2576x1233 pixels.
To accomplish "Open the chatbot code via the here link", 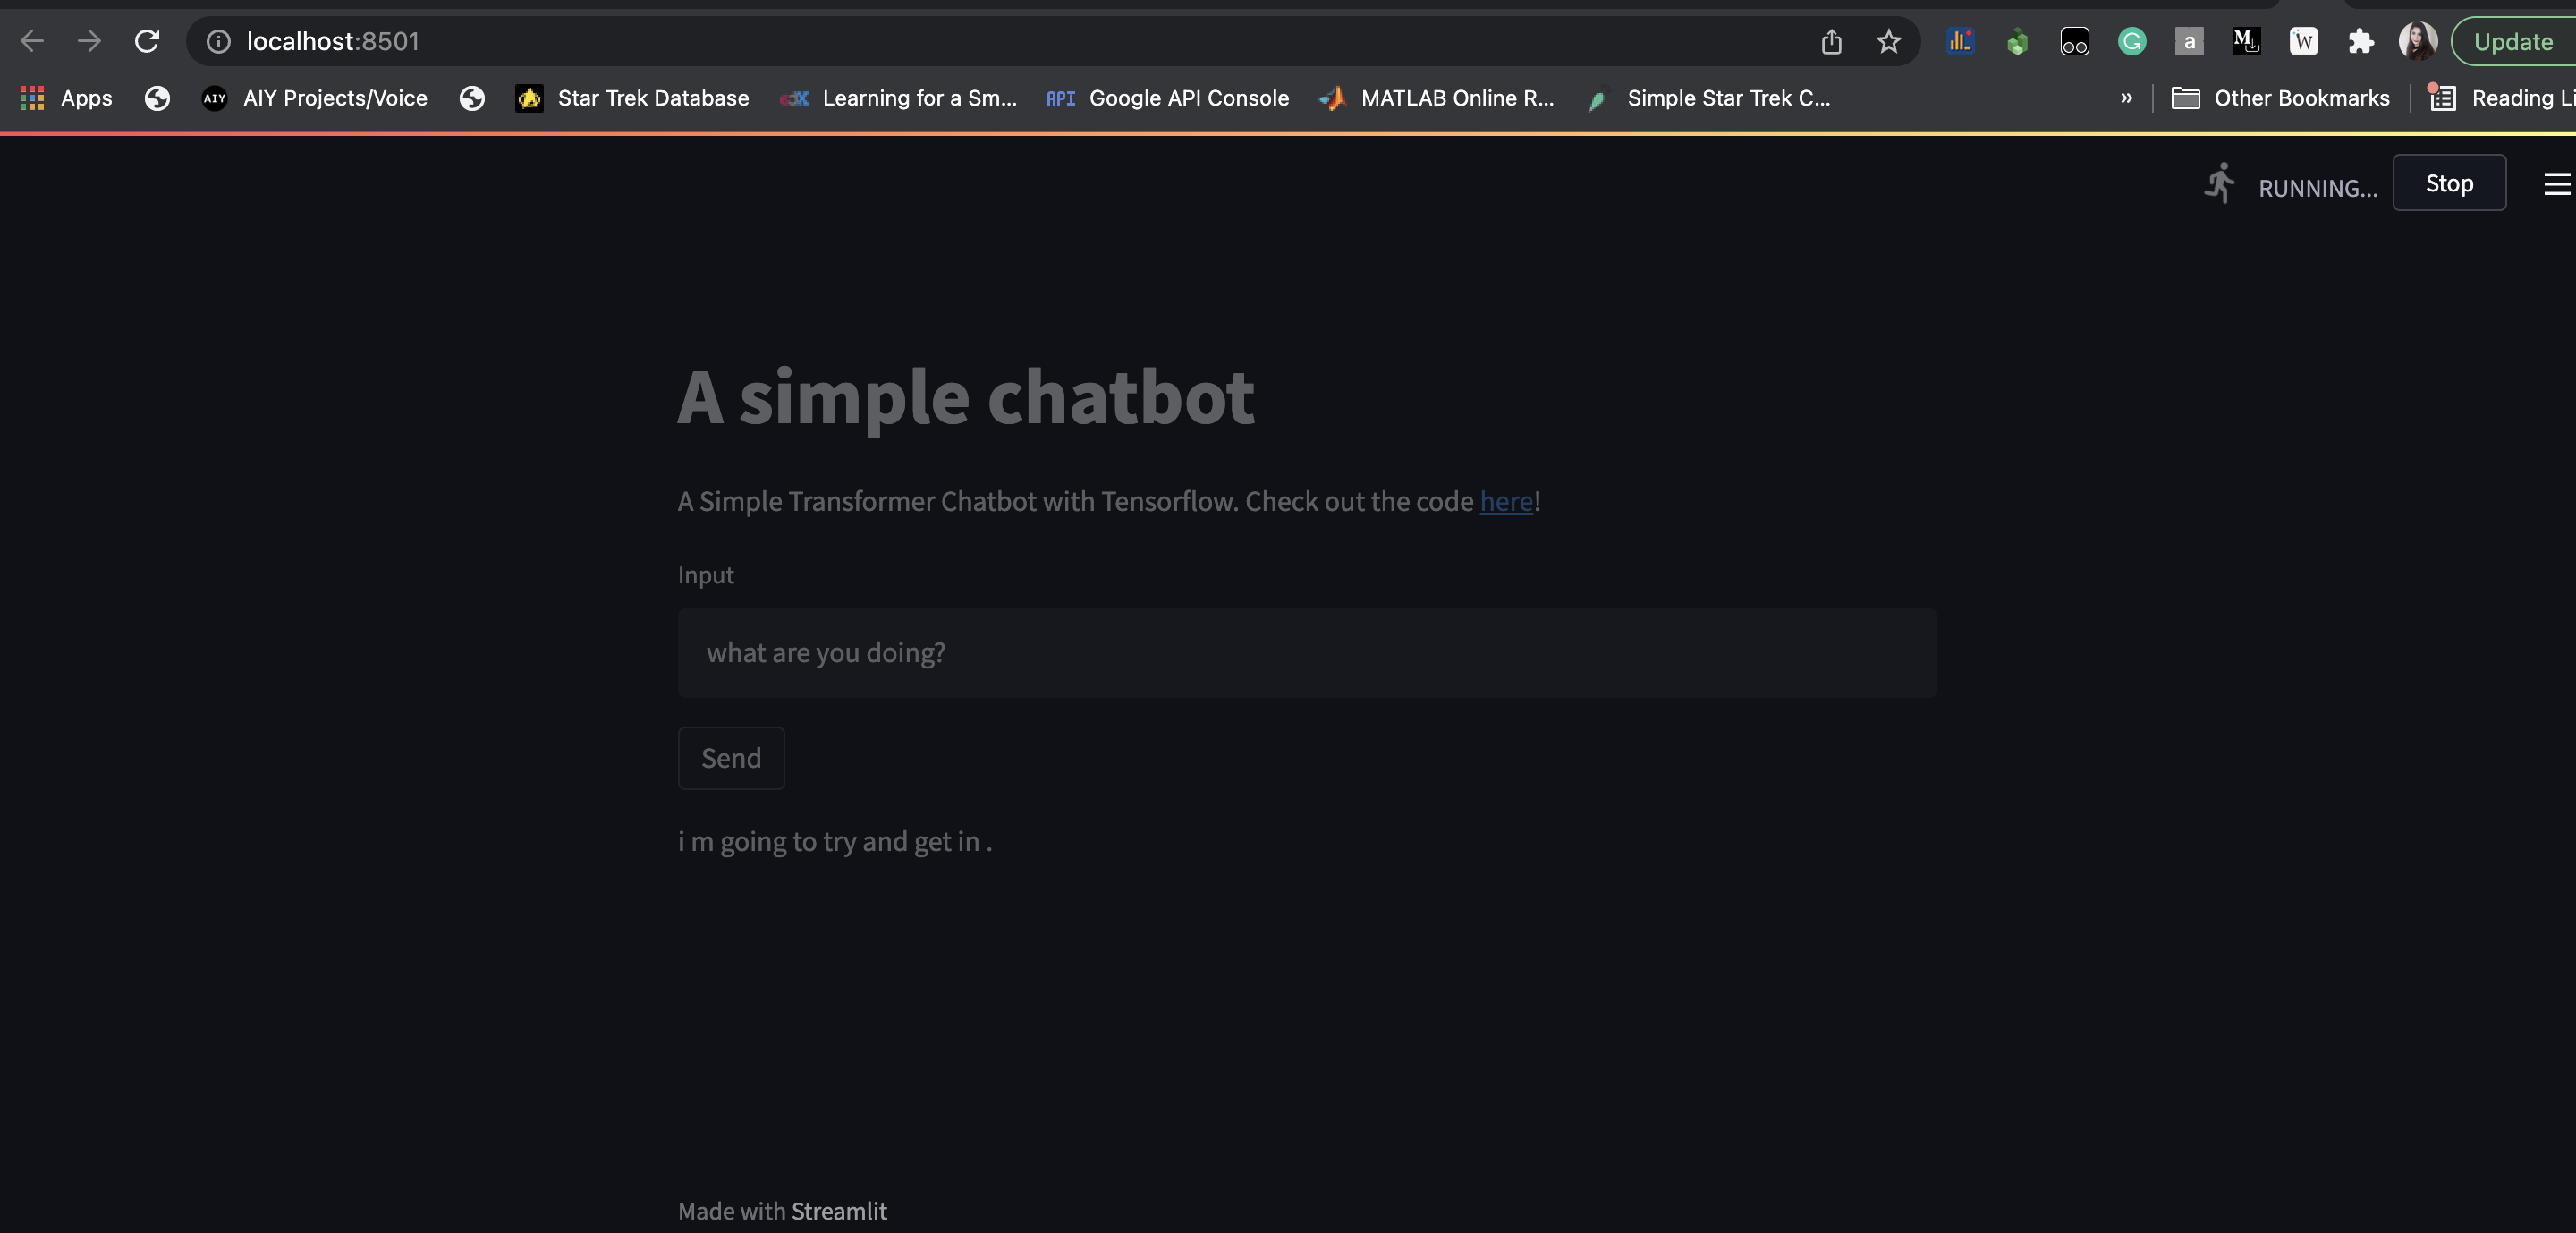I will pos(1506,501).
